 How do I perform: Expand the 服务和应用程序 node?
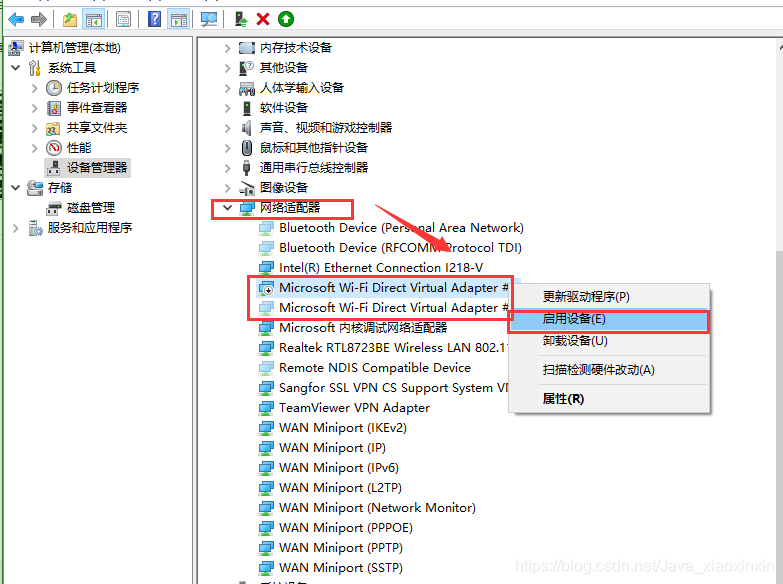(x=15, y=228)
